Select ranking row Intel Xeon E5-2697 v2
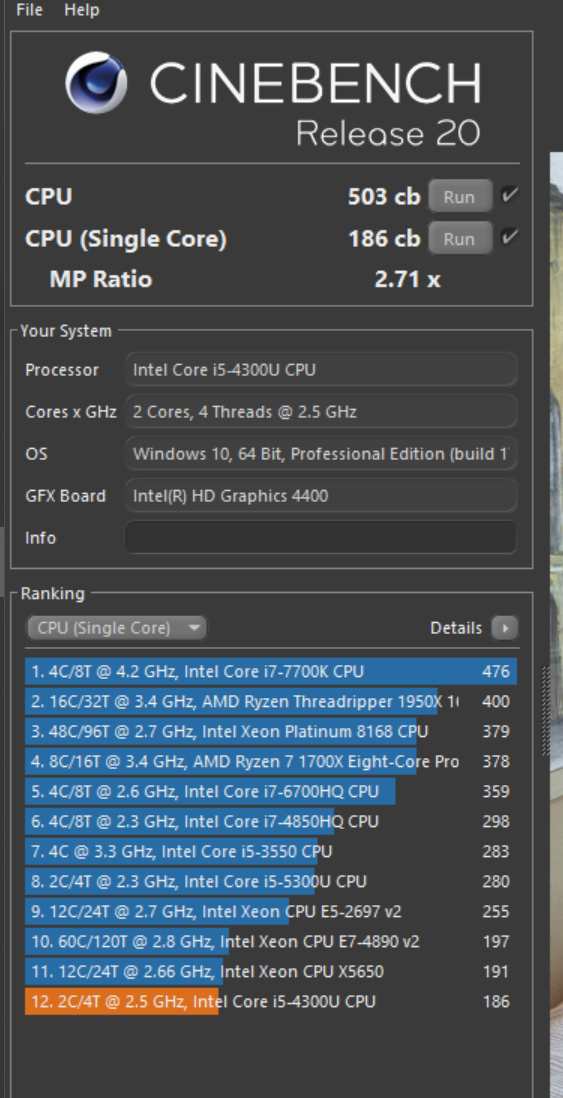 [271, 912]
